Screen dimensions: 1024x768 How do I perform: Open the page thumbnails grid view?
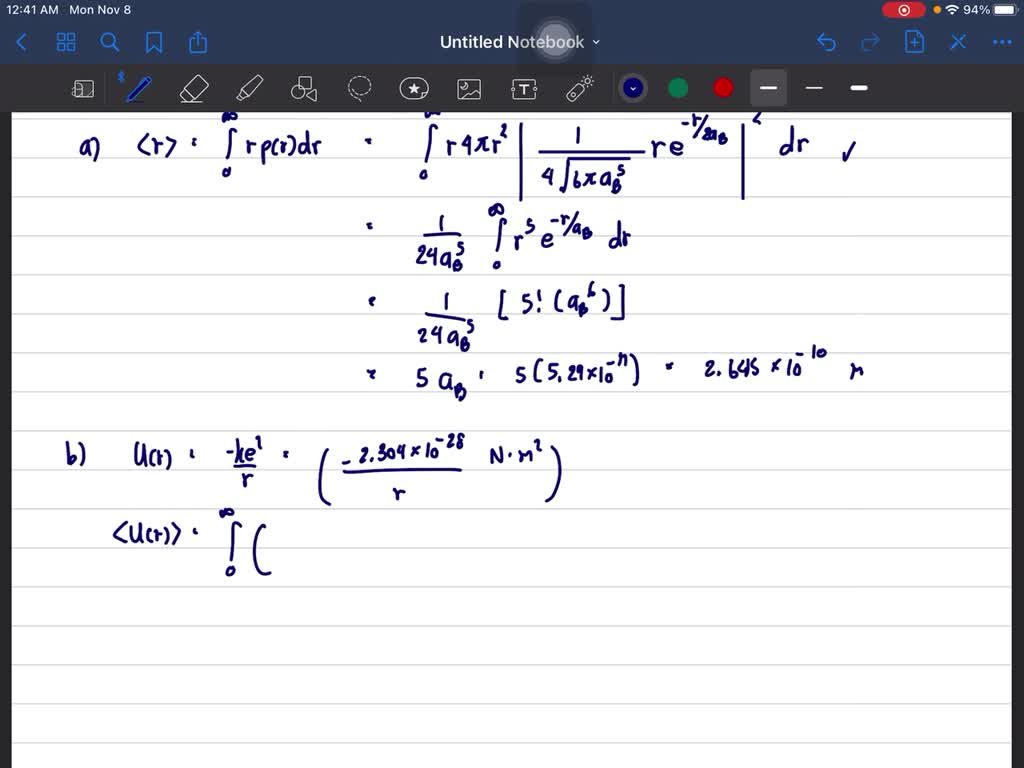click(66, 42)
